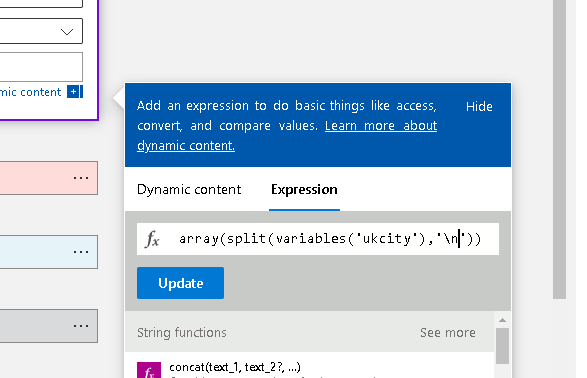Click the main page vertical scrollbar
Screen dimensions: 587x378
[559, 150]
